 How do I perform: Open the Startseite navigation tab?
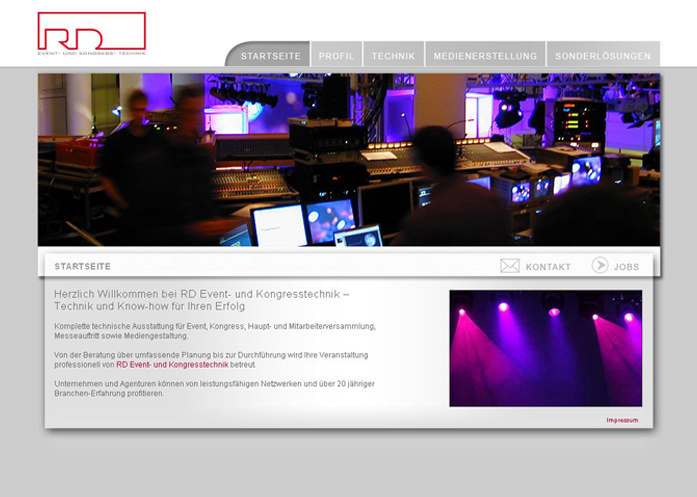coord(268,54)
